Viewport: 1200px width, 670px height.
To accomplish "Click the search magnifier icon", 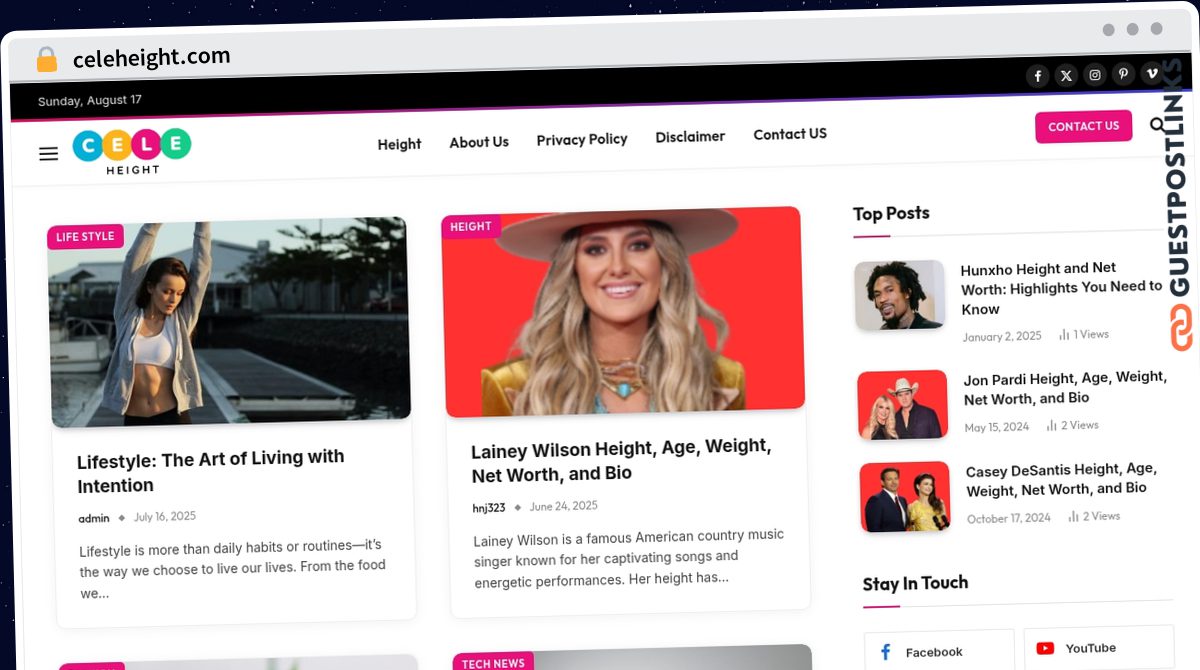I will (x=1158, y=125).
